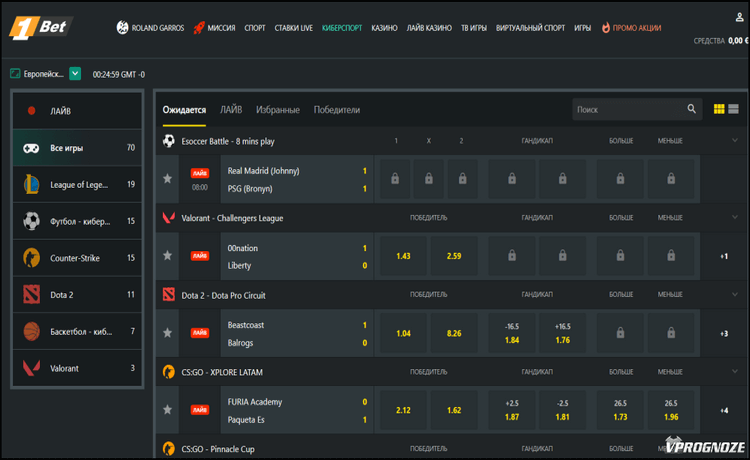Click the 1Bet logo
This screenshot has width=750, height=460.
pos(40,28)
